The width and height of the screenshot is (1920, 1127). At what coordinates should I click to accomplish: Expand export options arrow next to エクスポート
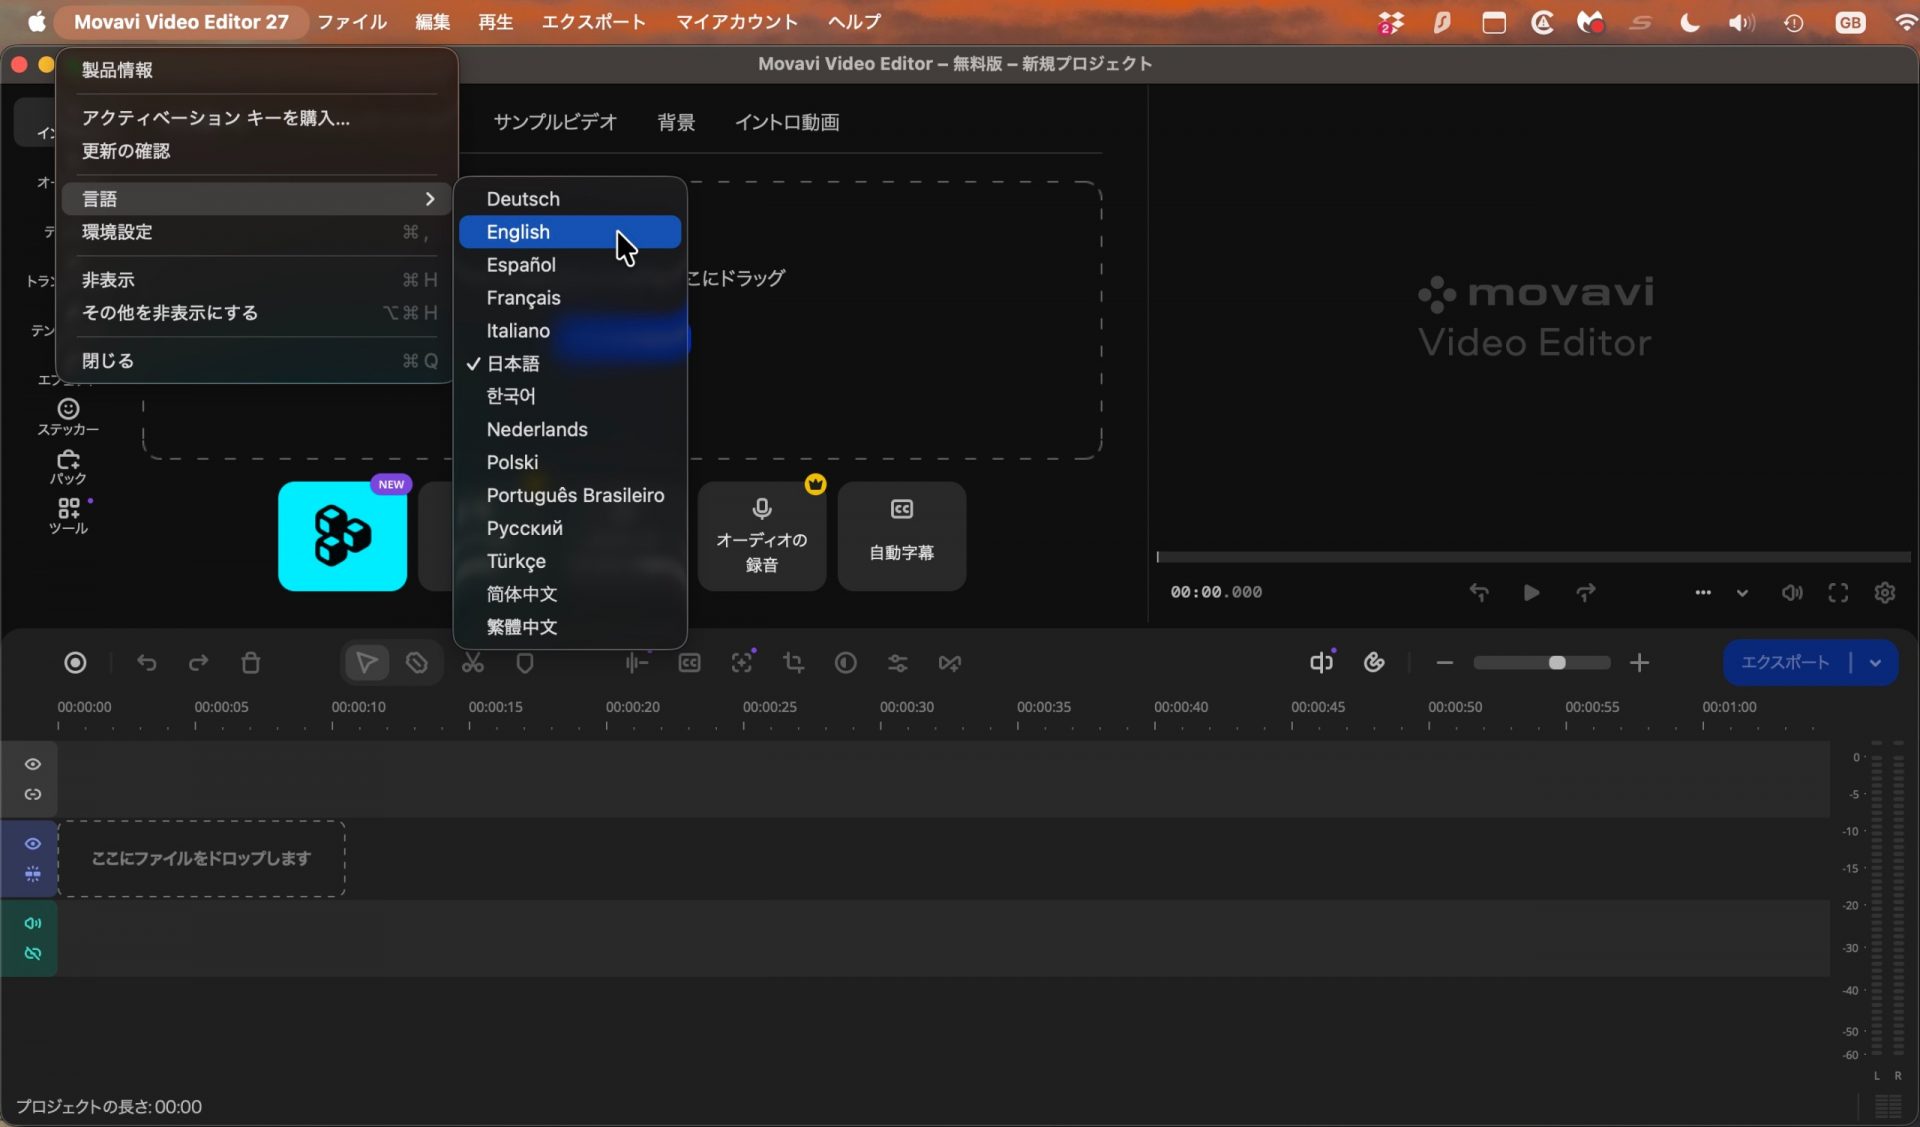coord(1875,663)
